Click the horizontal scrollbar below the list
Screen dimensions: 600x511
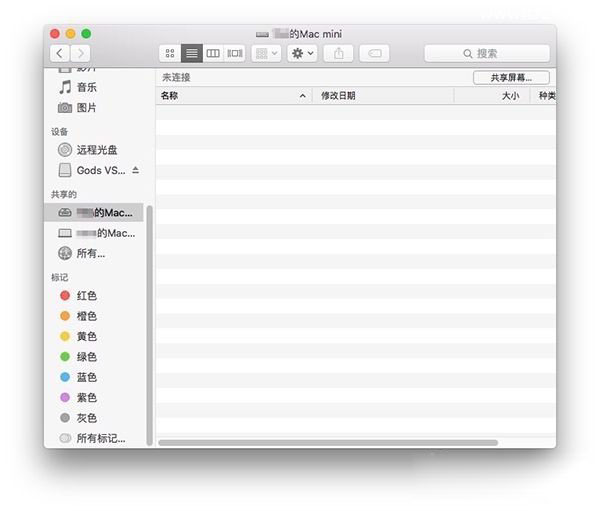328,442
